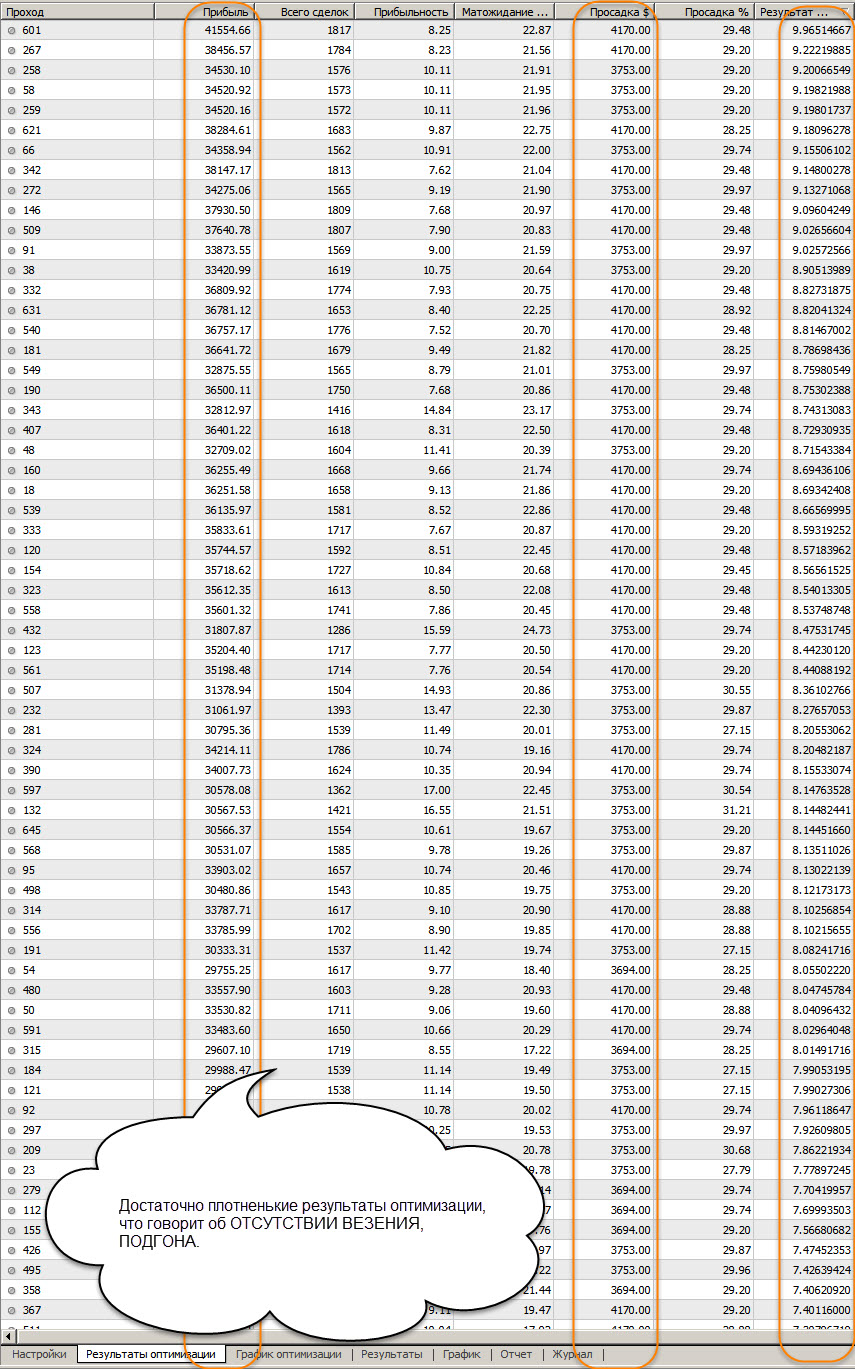Select the row icon for pass 597
The width and height of the screenshot is (855, 1369).
point(11,790)
